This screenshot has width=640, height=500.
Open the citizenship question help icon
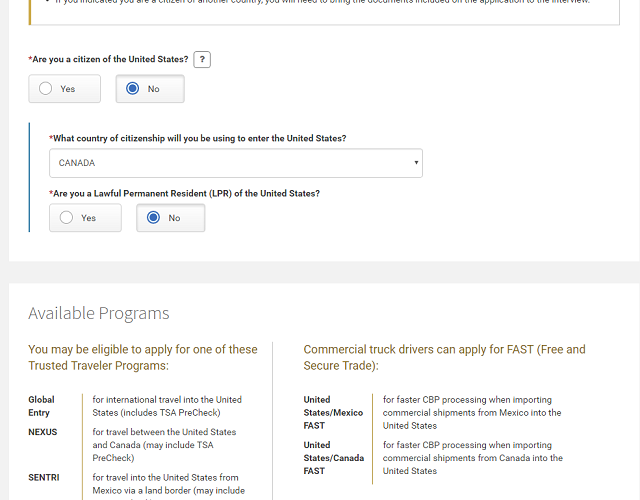[202, 60]
